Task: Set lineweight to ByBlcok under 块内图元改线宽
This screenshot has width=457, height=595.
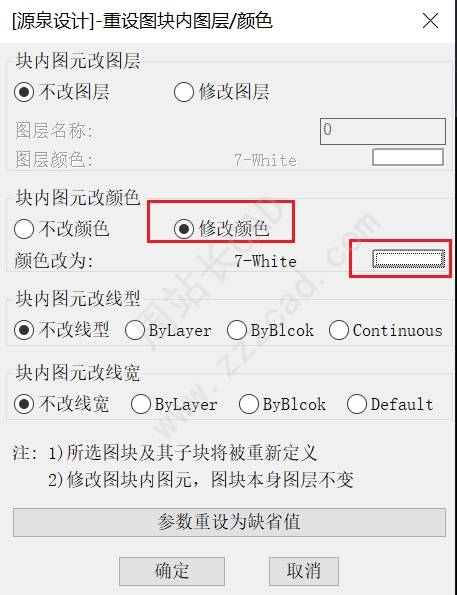Action: [x=282, y=404]
